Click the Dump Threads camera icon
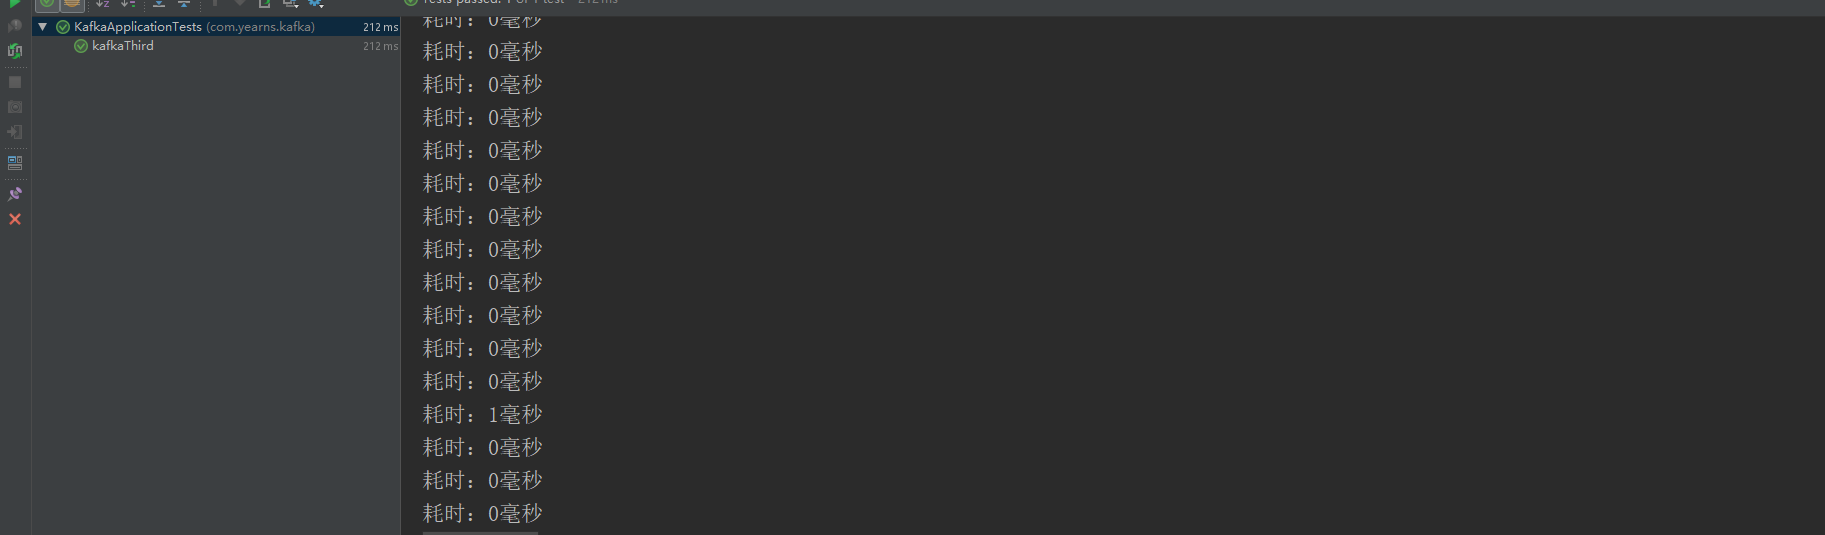Screen dimensions: 1825x535 (x=15, y=107)
